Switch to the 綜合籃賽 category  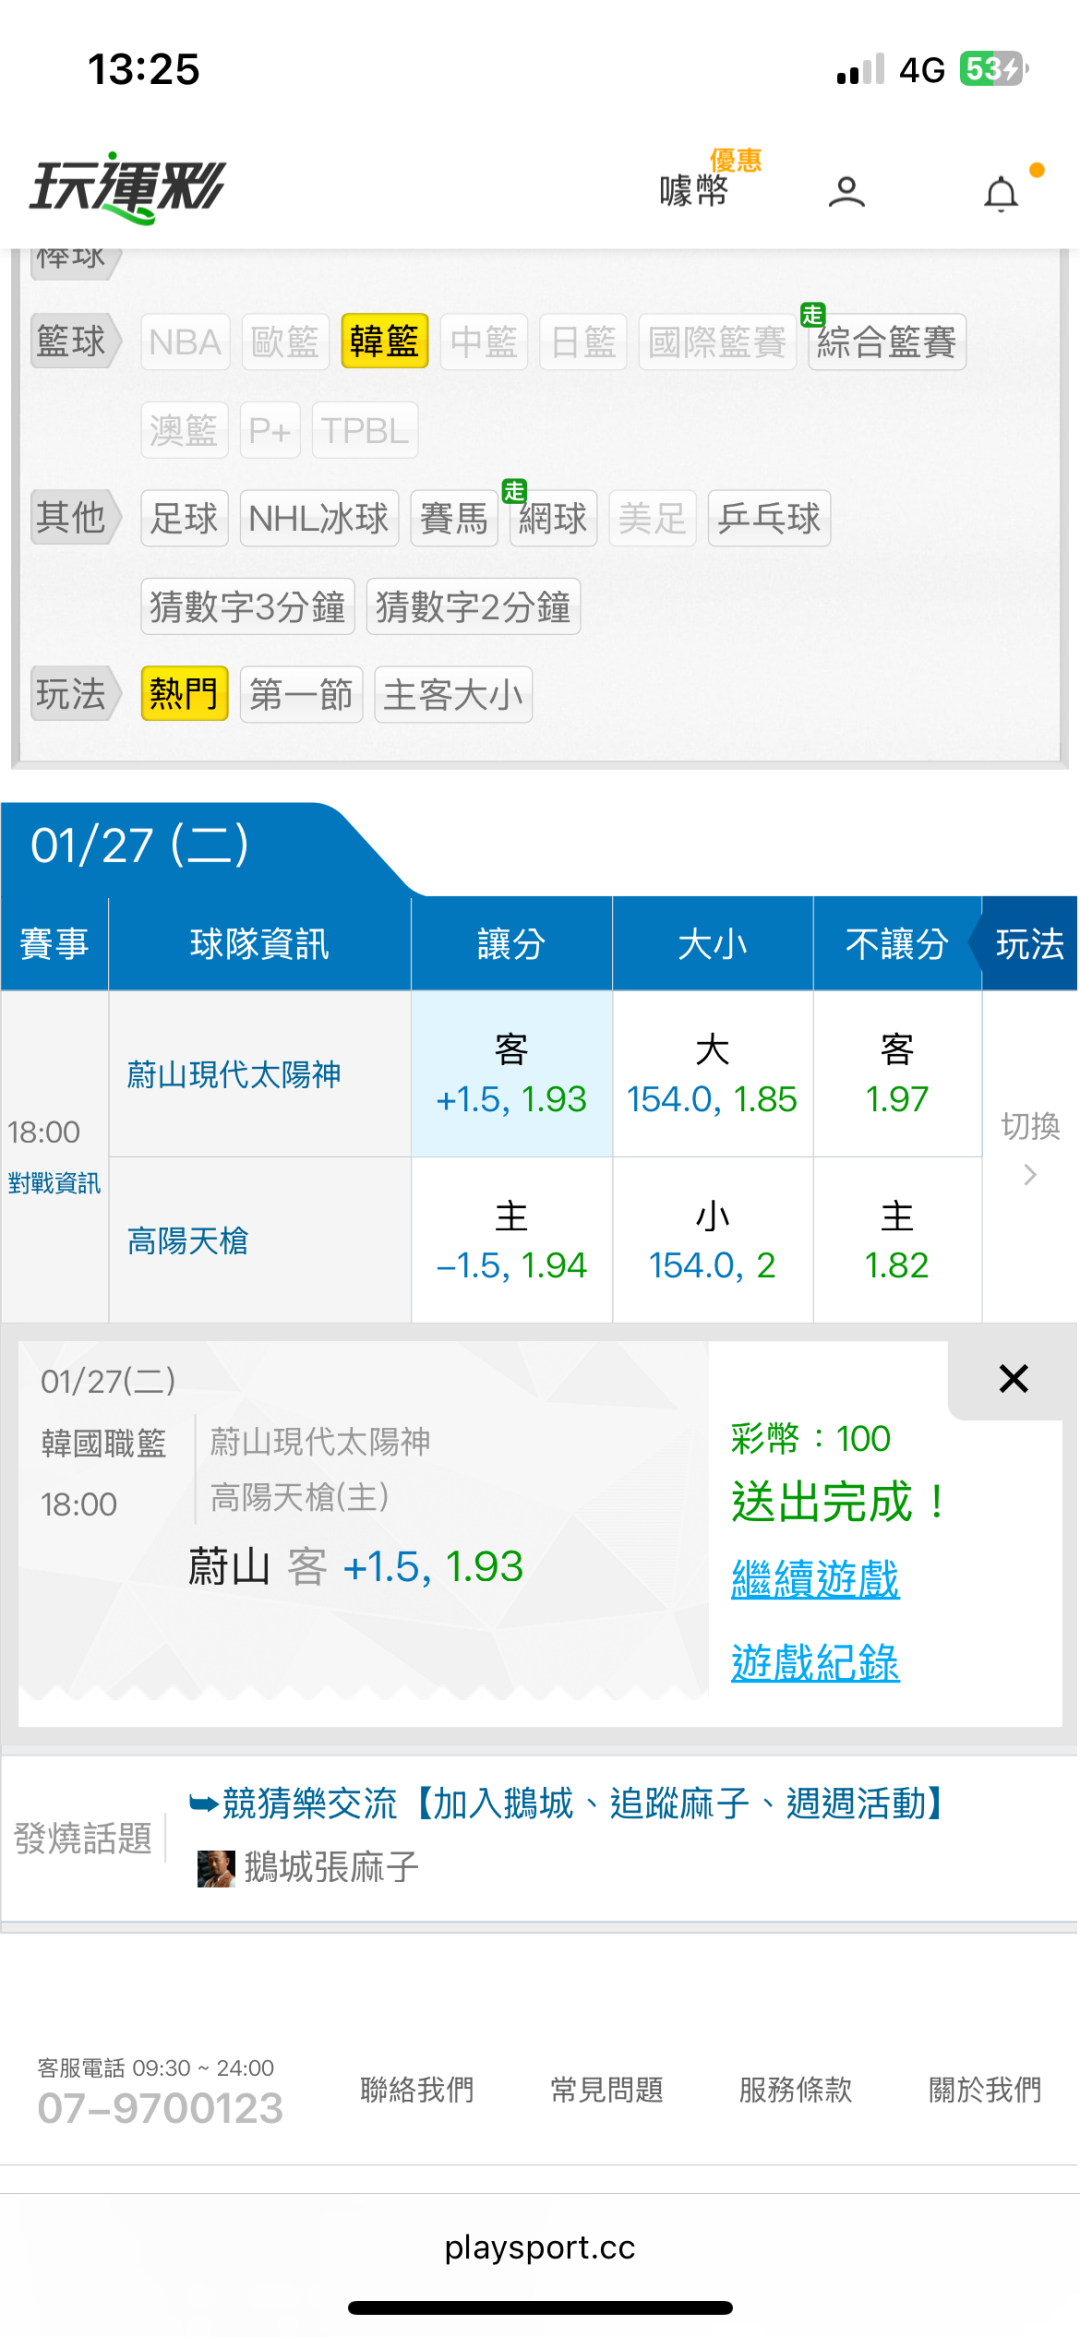coord(886,342)
